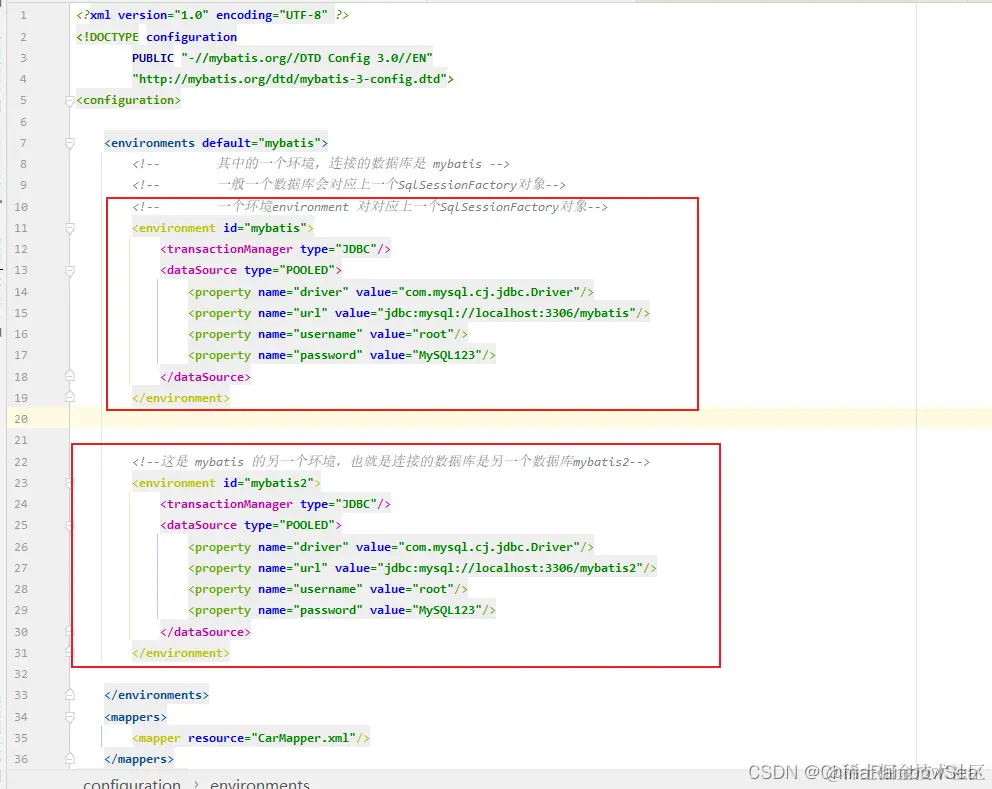Click fold end marker at line 18 closing dataSource

click(70, 376)
